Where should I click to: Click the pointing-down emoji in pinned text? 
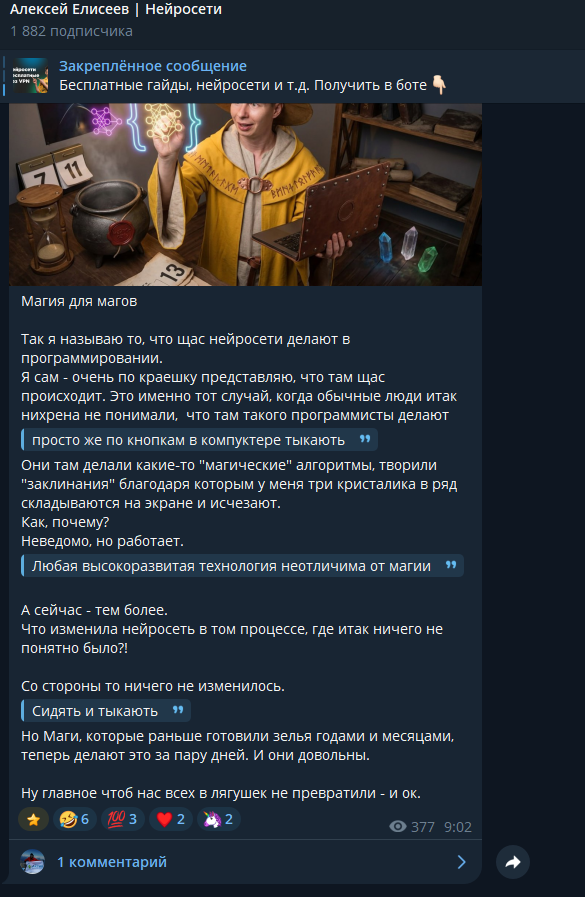[439, 85]
